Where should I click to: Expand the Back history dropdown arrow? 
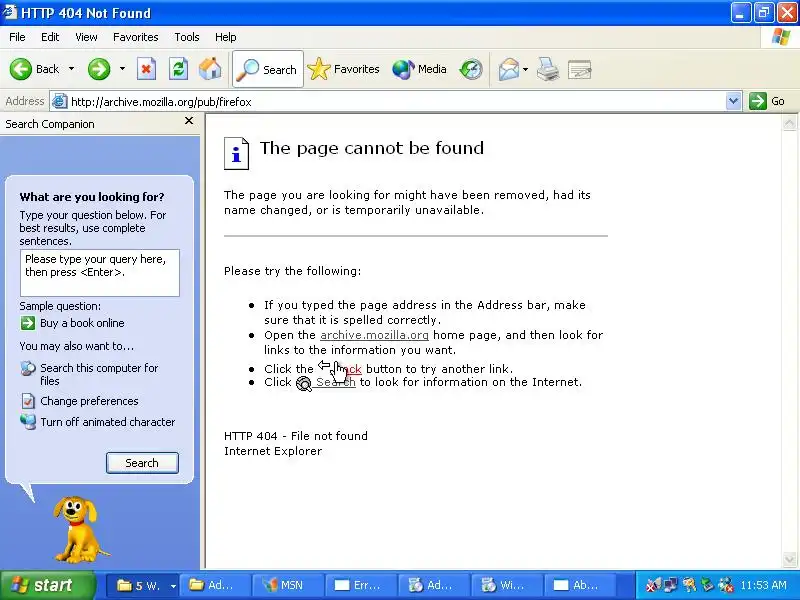tap(71, 69)
